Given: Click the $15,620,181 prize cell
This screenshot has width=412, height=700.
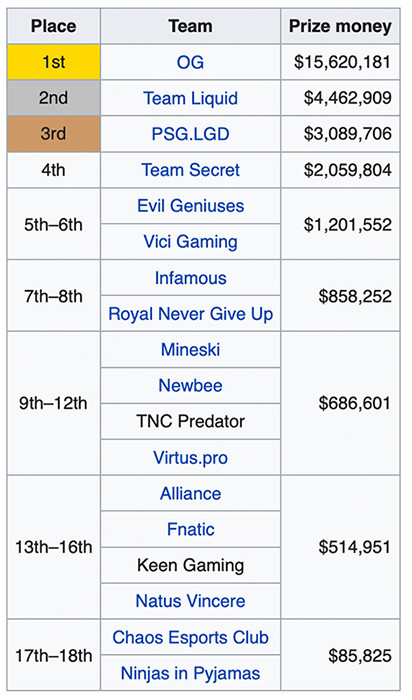Looking at the screenshot, I should coord(340,62).
